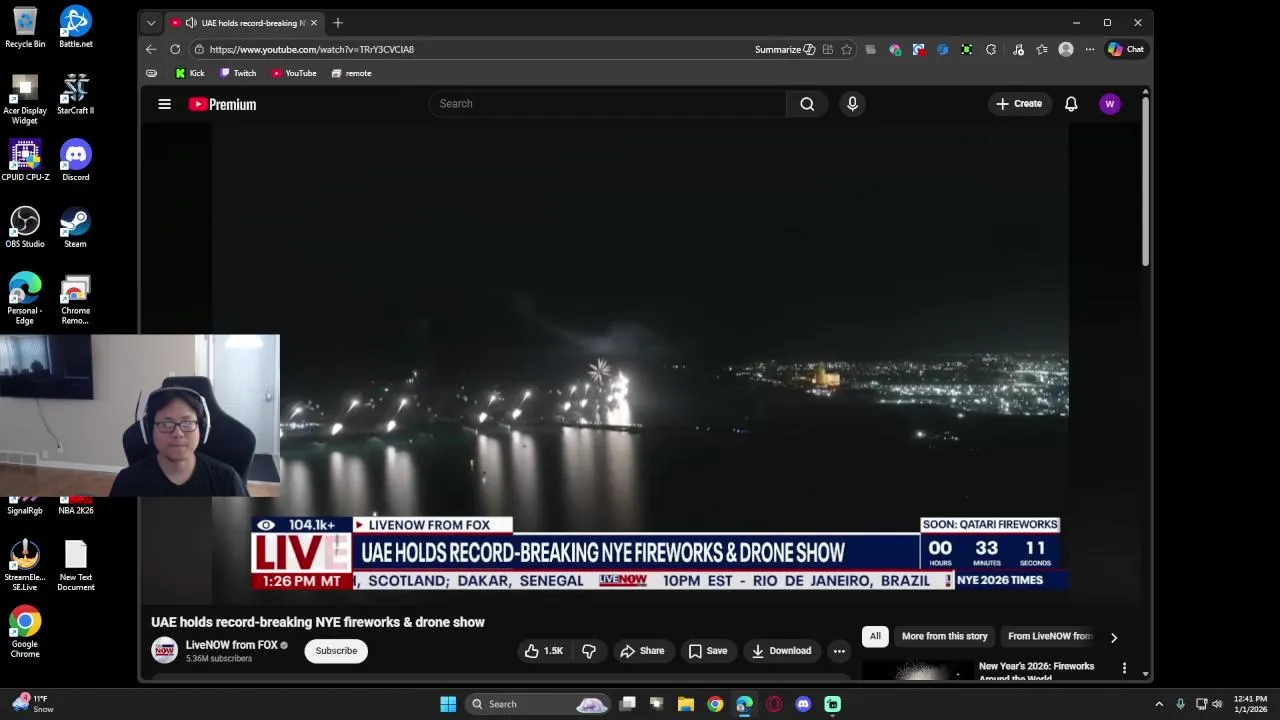Screen dimensions: 1280x720
Task: Show hidden system tray icons
Action: pyautogui.click(x=1159, y=704)
